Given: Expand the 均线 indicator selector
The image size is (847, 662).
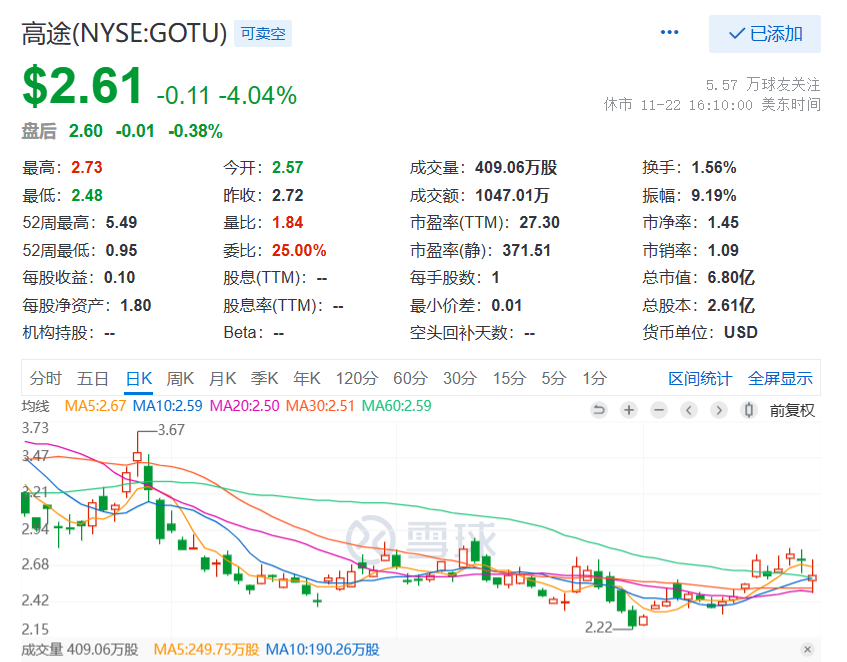Looking at the screenshot, I should click(x=35, y=406).
